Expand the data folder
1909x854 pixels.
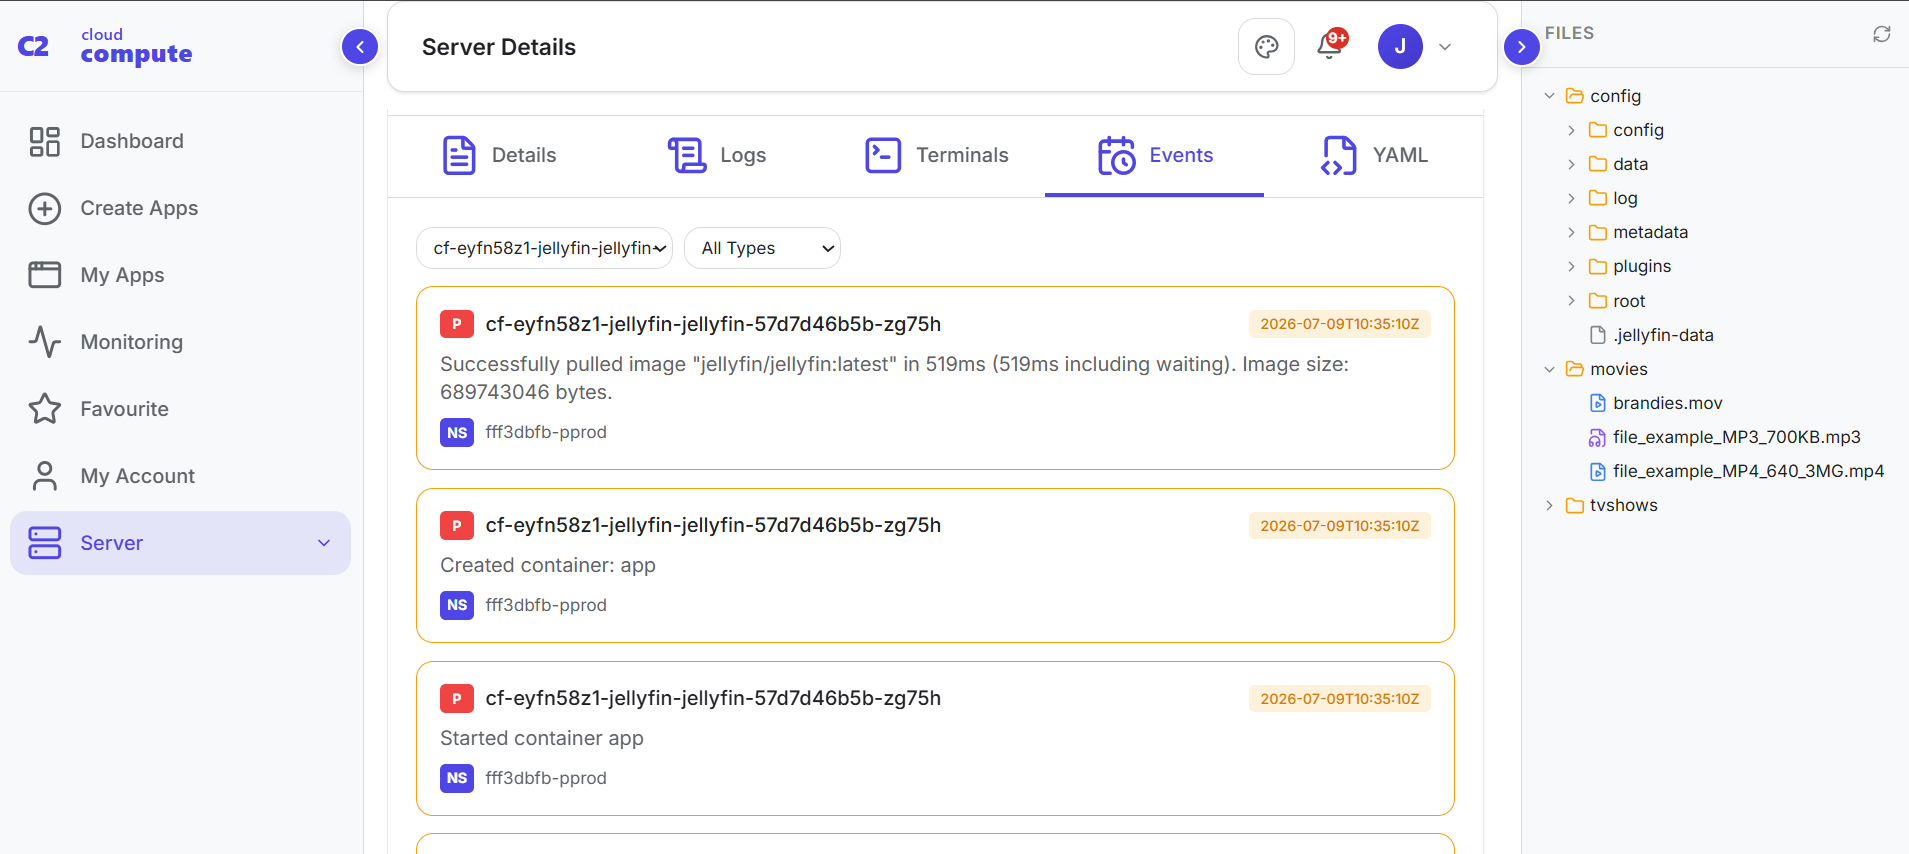coord(1571,164)
